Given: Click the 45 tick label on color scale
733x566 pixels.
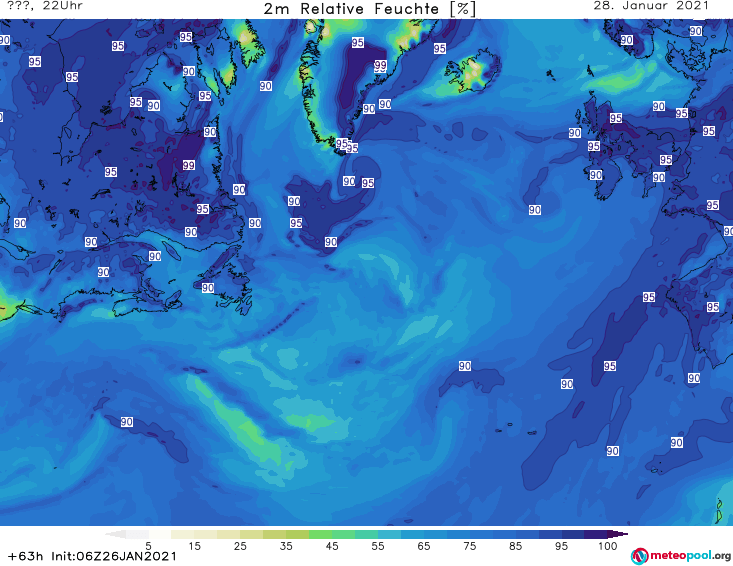Looking at the screenshot, I should click(332, 546).
